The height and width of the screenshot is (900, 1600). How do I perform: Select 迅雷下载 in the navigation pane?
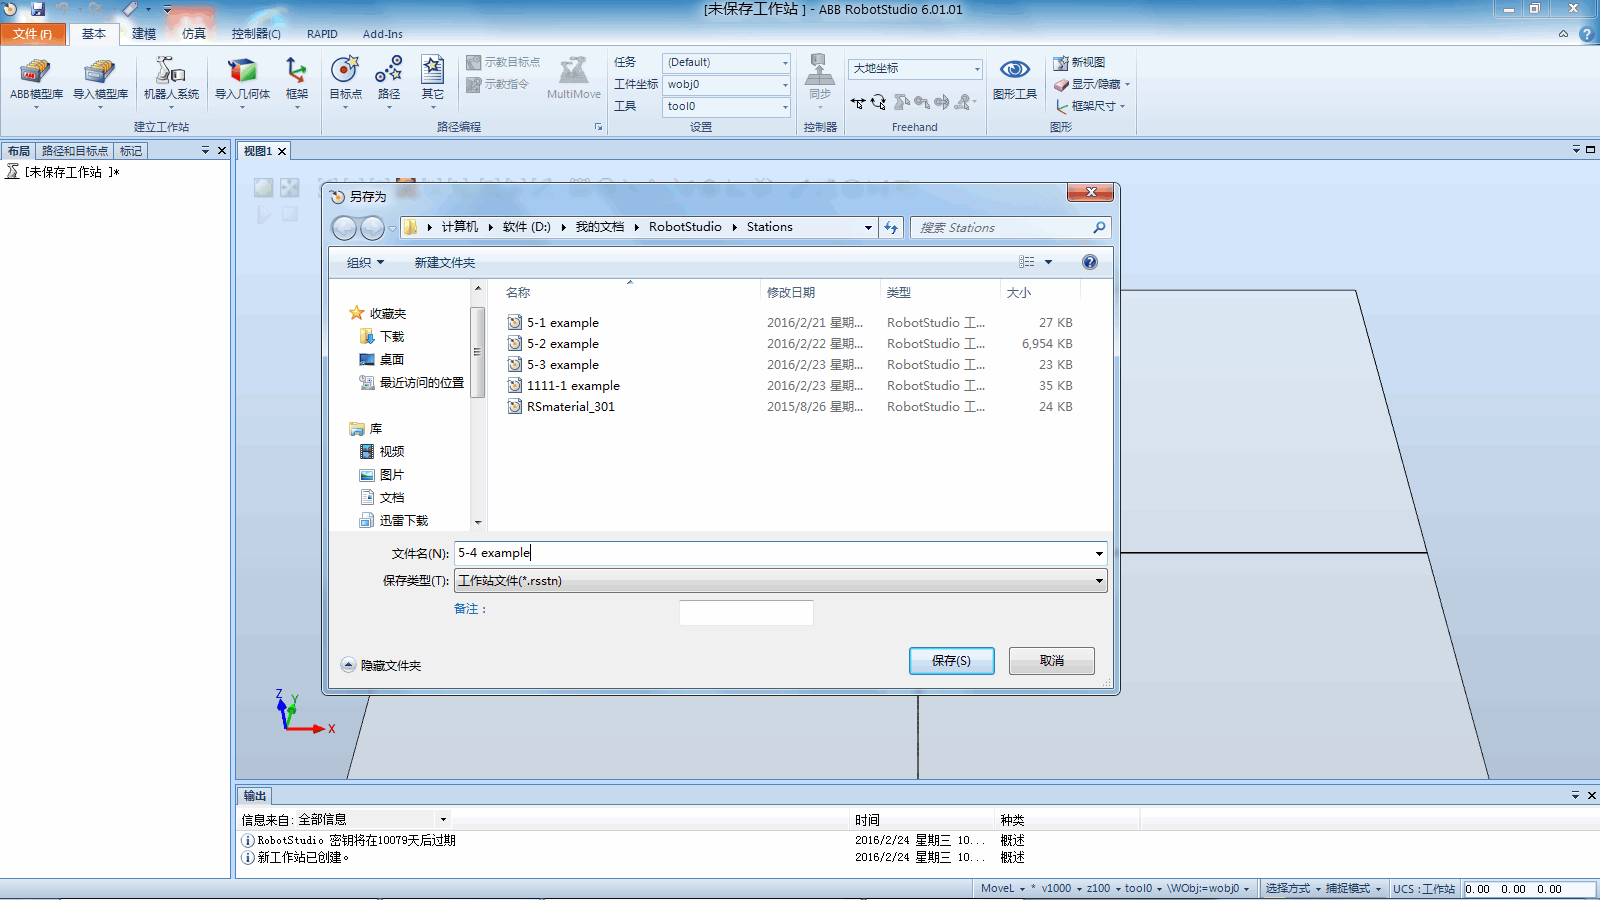tap(394, 521)
